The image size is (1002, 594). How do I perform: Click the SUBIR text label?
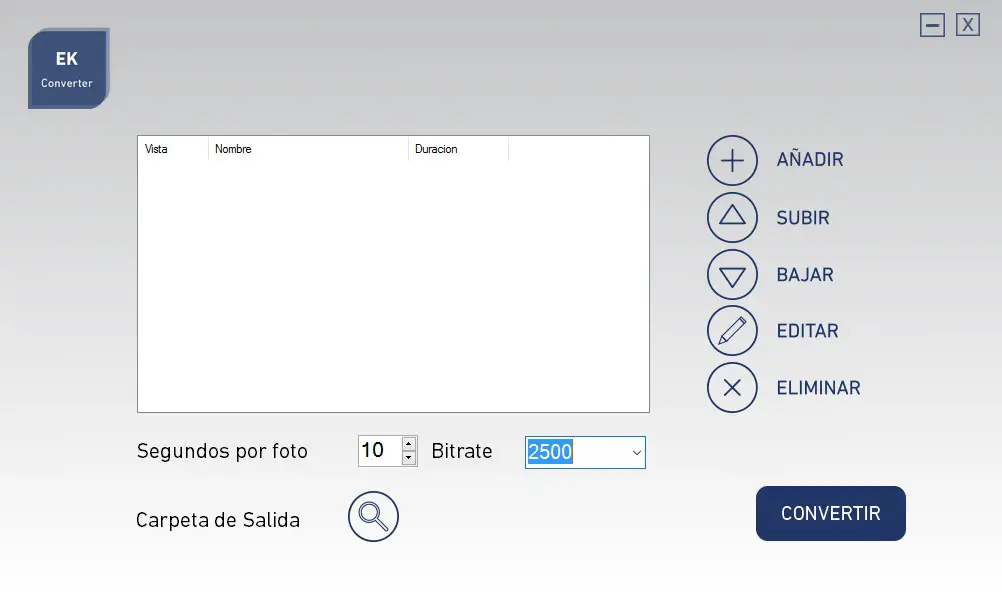(803, 218)
